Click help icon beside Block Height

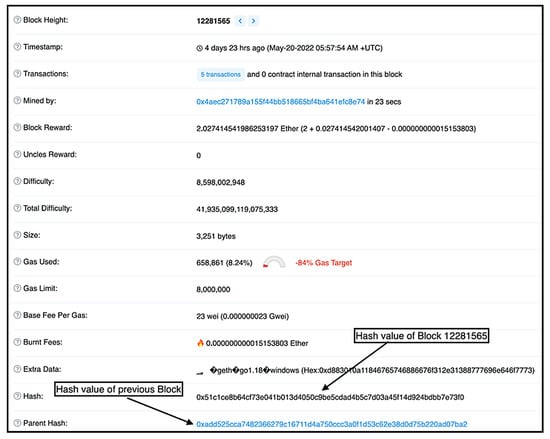point(17,20)
